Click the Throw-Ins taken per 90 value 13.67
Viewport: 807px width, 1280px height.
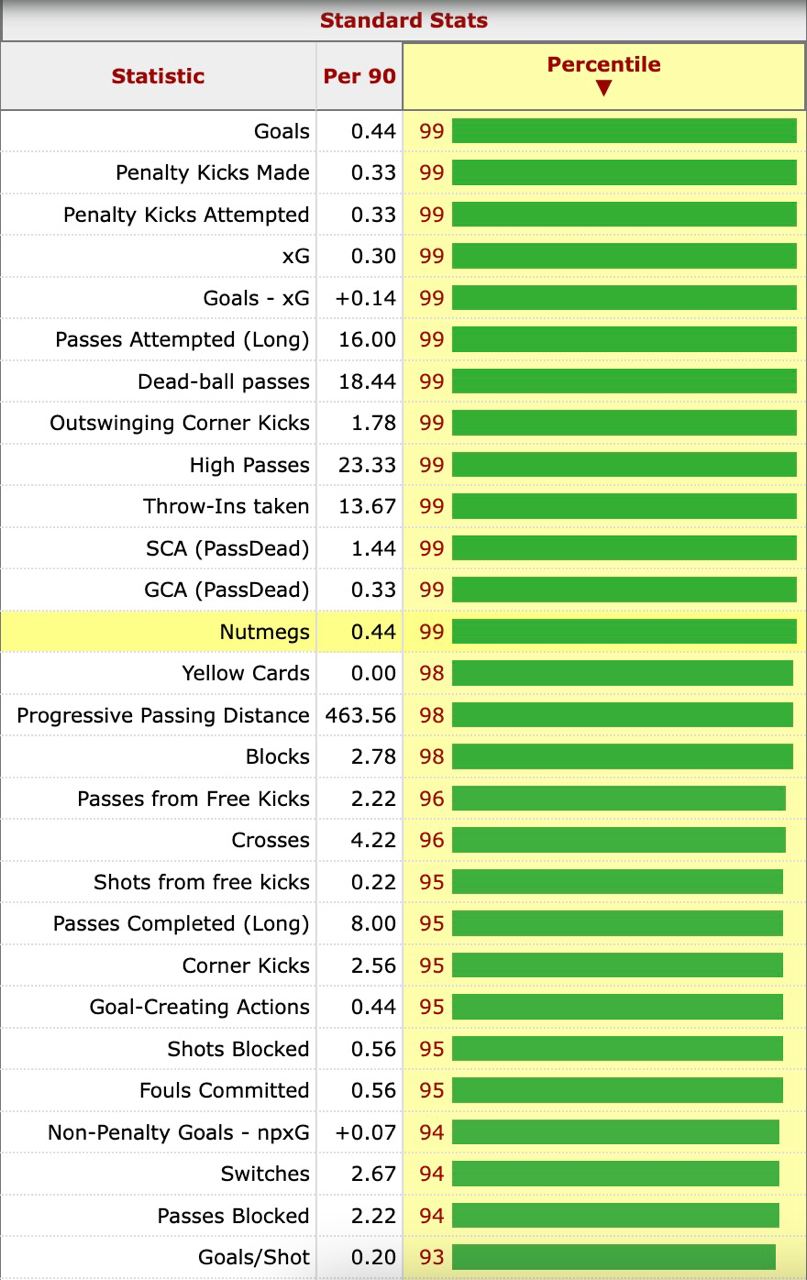(367, 506)
